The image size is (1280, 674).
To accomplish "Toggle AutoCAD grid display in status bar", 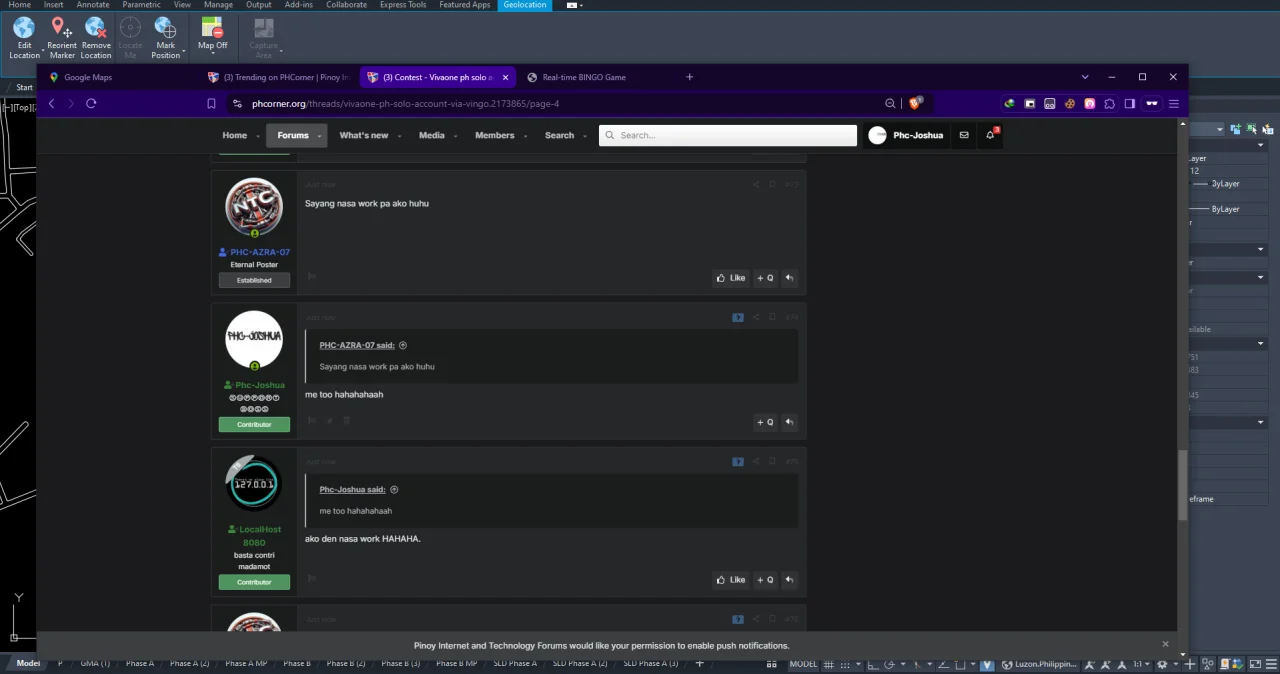I will (827, 664).
